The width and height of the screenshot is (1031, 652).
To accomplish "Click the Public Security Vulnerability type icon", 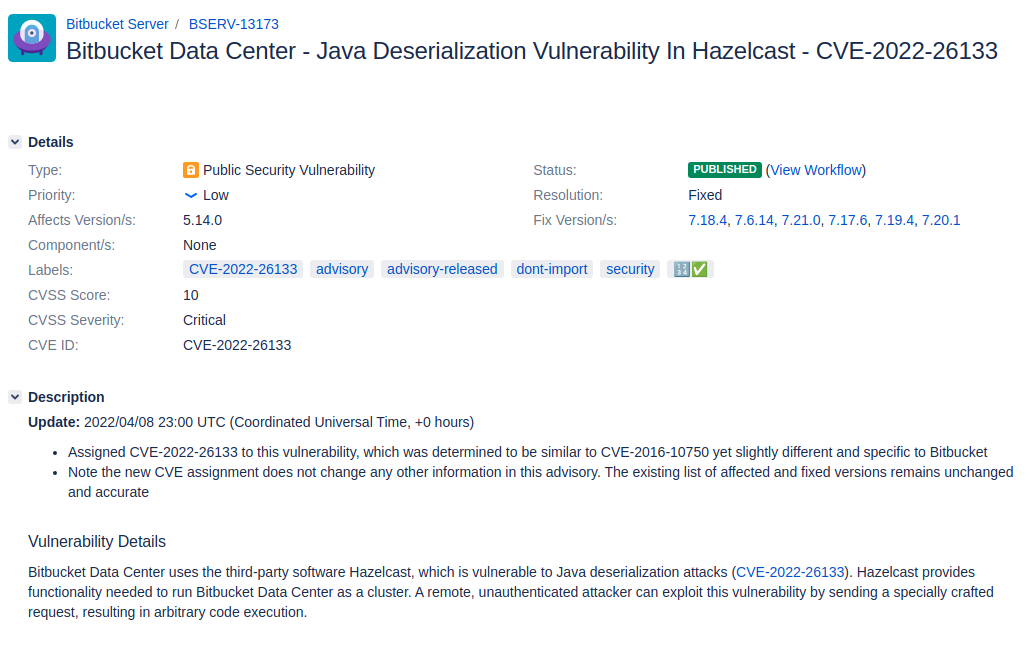I will [191, 170].
